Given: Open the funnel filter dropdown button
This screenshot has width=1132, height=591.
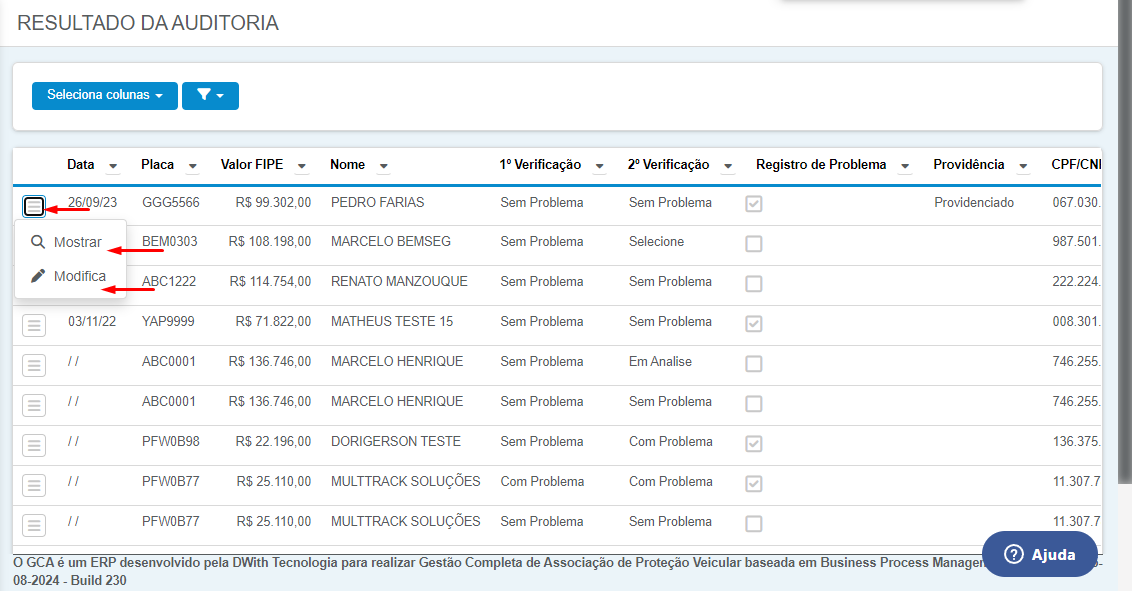Looking at the screenshot, I should pyautogui.click(x=210, y=95).
